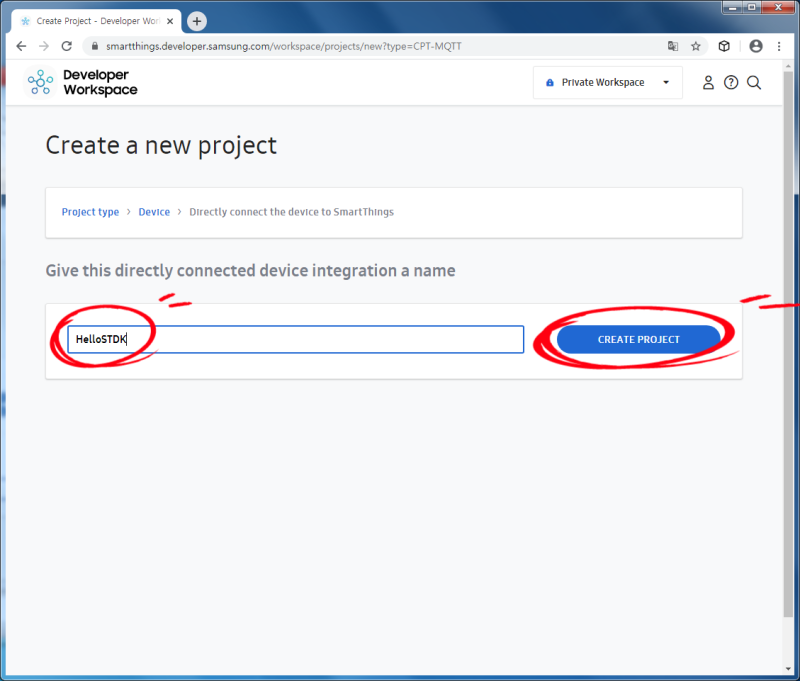800x681 pixels.
Task: Click the extensions cube icon in Chrome toolbar
Action: coord(723,45)
